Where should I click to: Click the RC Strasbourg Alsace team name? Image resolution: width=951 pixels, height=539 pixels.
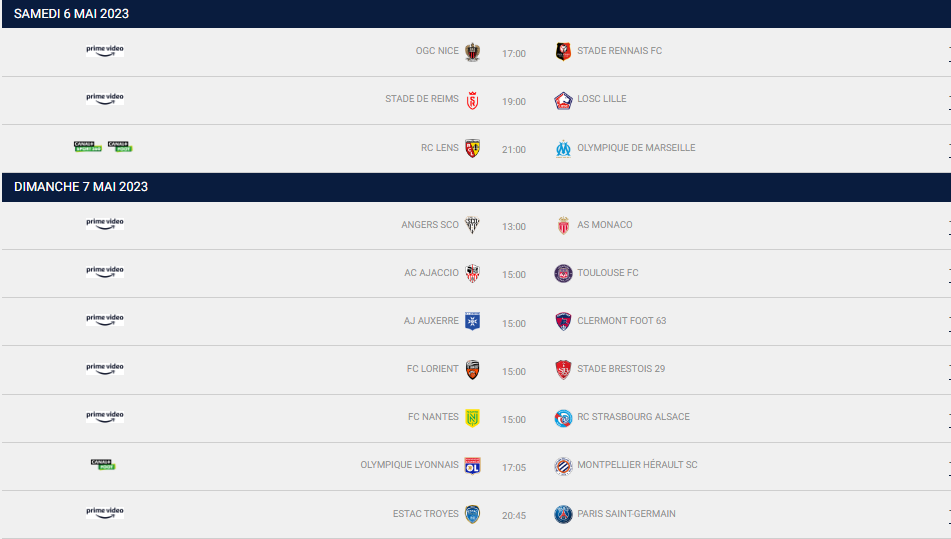[633, 417]
